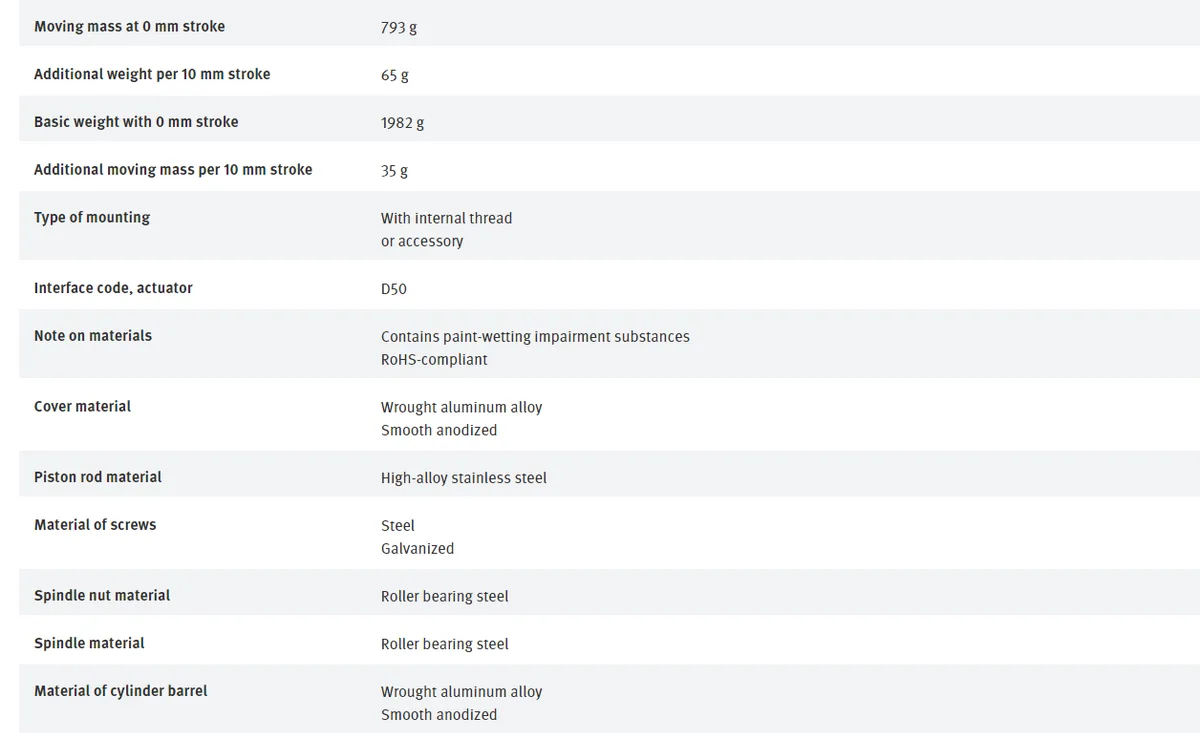Click the 'Note on materials' label
This screenshot has width=1200, height=739.
tap(93, 336)
